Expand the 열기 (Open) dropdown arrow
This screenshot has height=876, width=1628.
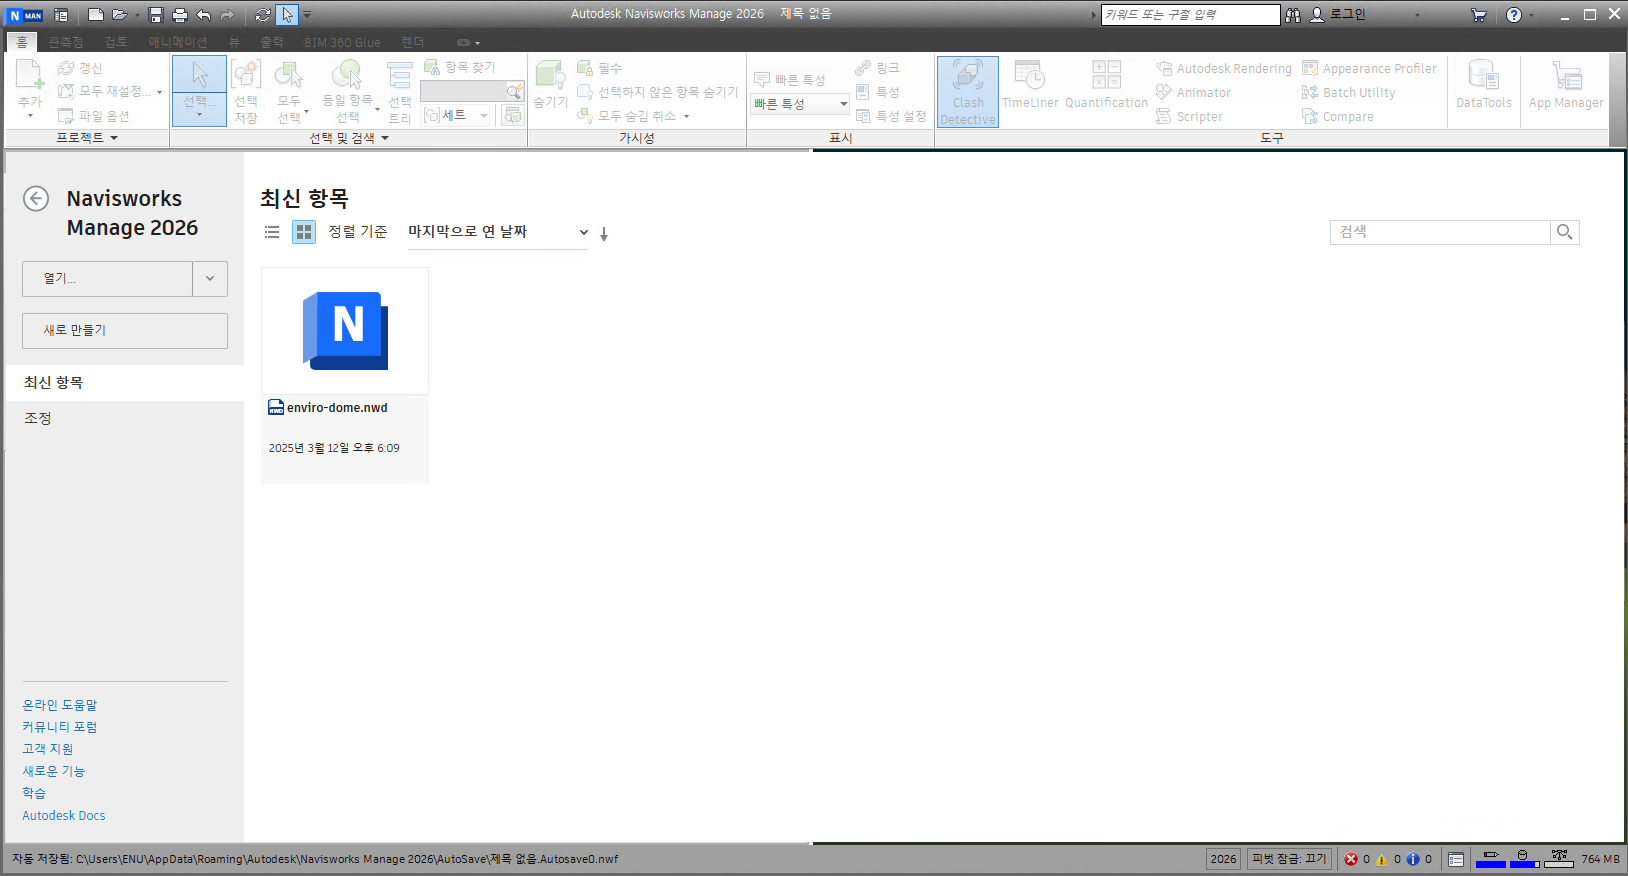210,279
